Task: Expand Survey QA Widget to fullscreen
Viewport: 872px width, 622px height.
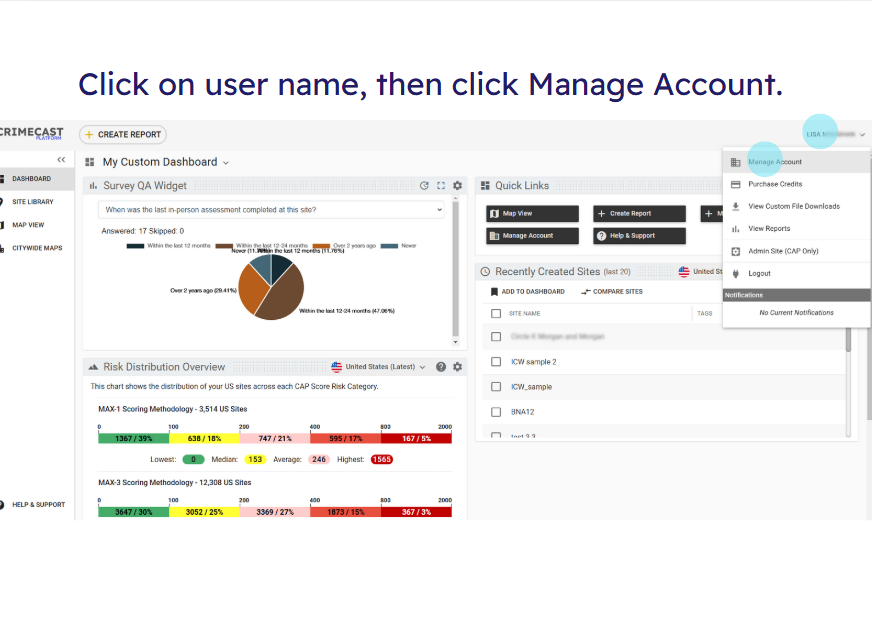Action: point(441,186)
